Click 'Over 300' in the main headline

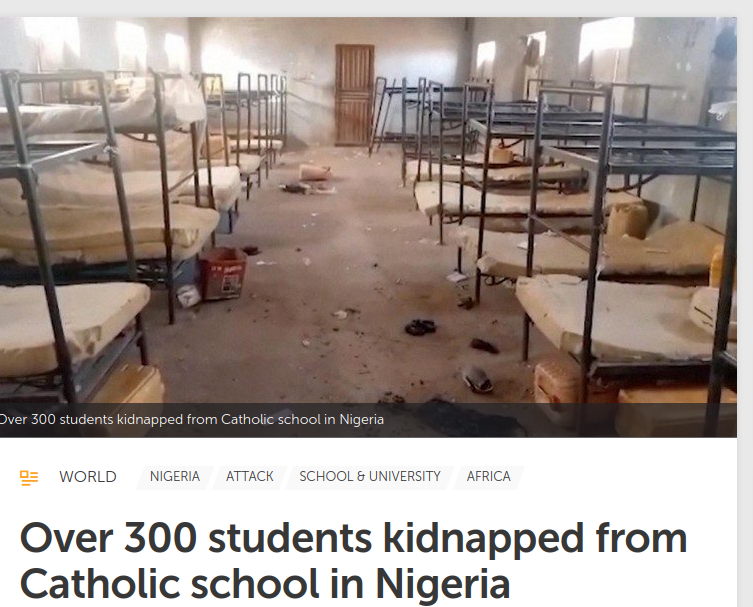point(109,538)
